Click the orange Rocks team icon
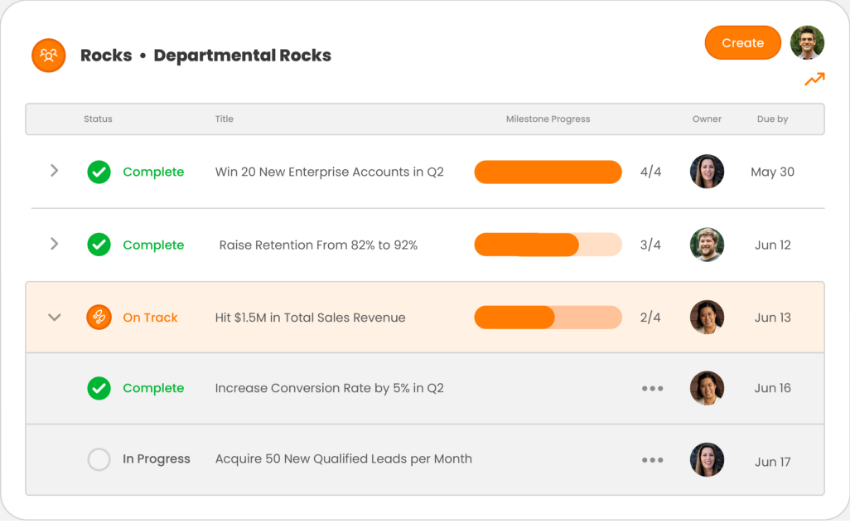Viewport: 850px width, 521px height. pyautogui.click(x=48, y=55)
